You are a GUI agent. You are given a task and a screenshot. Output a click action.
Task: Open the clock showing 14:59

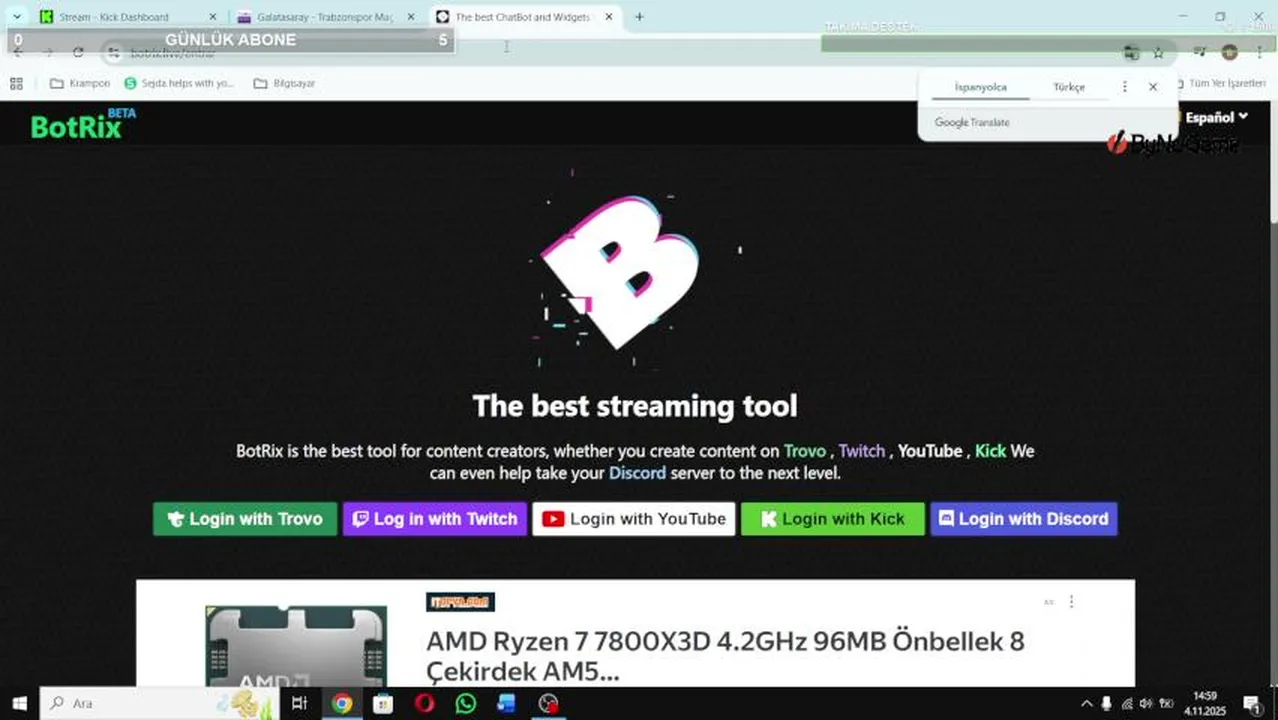coord(1207,703)
